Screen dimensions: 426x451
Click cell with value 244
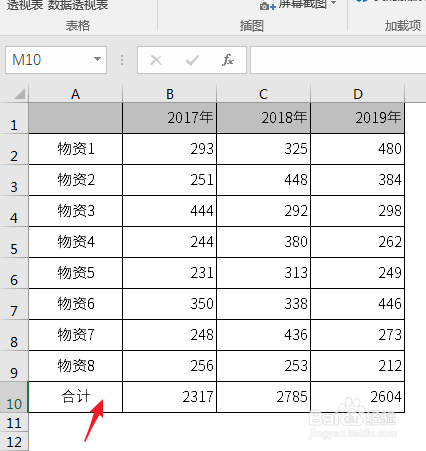click(170, 242)
